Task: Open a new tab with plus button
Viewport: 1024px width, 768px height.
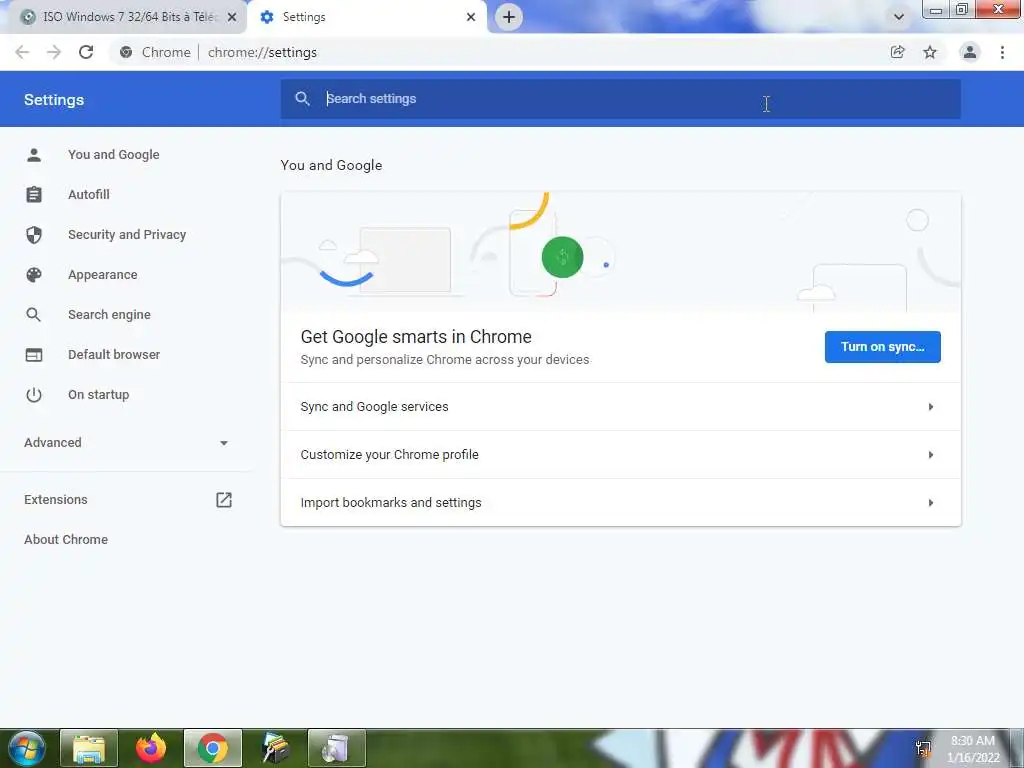Action: pyautogui.click(x=509, y=17)
